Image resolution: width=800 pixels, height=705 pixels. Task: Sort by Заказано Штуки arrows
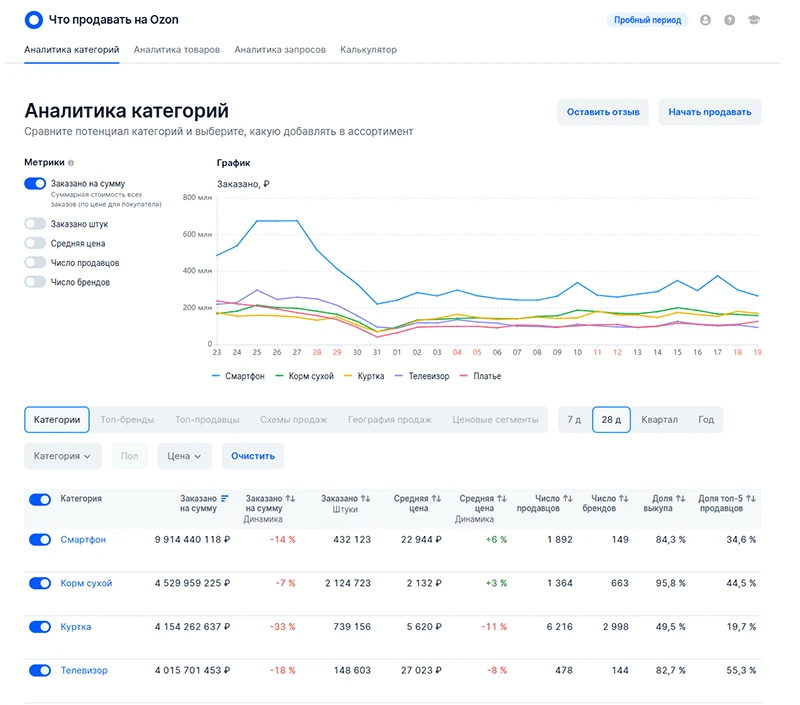[x=365, y=498]
